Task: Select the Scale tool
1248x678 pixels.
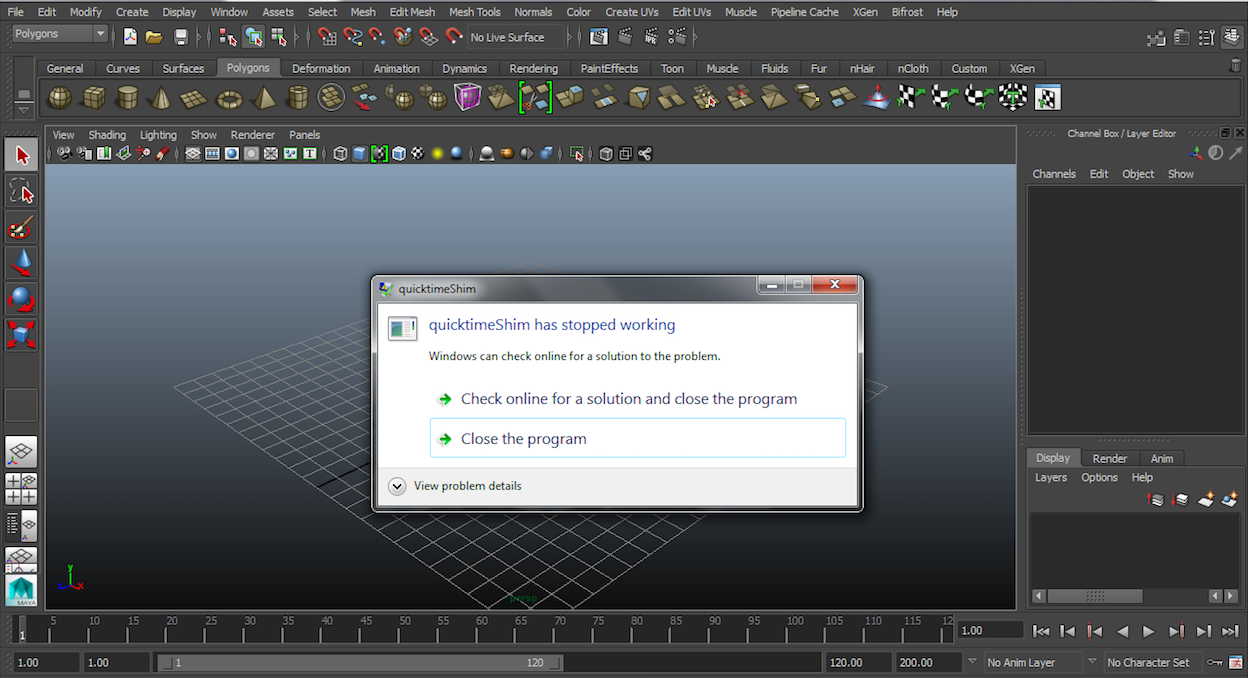Action: pos(22,334)
